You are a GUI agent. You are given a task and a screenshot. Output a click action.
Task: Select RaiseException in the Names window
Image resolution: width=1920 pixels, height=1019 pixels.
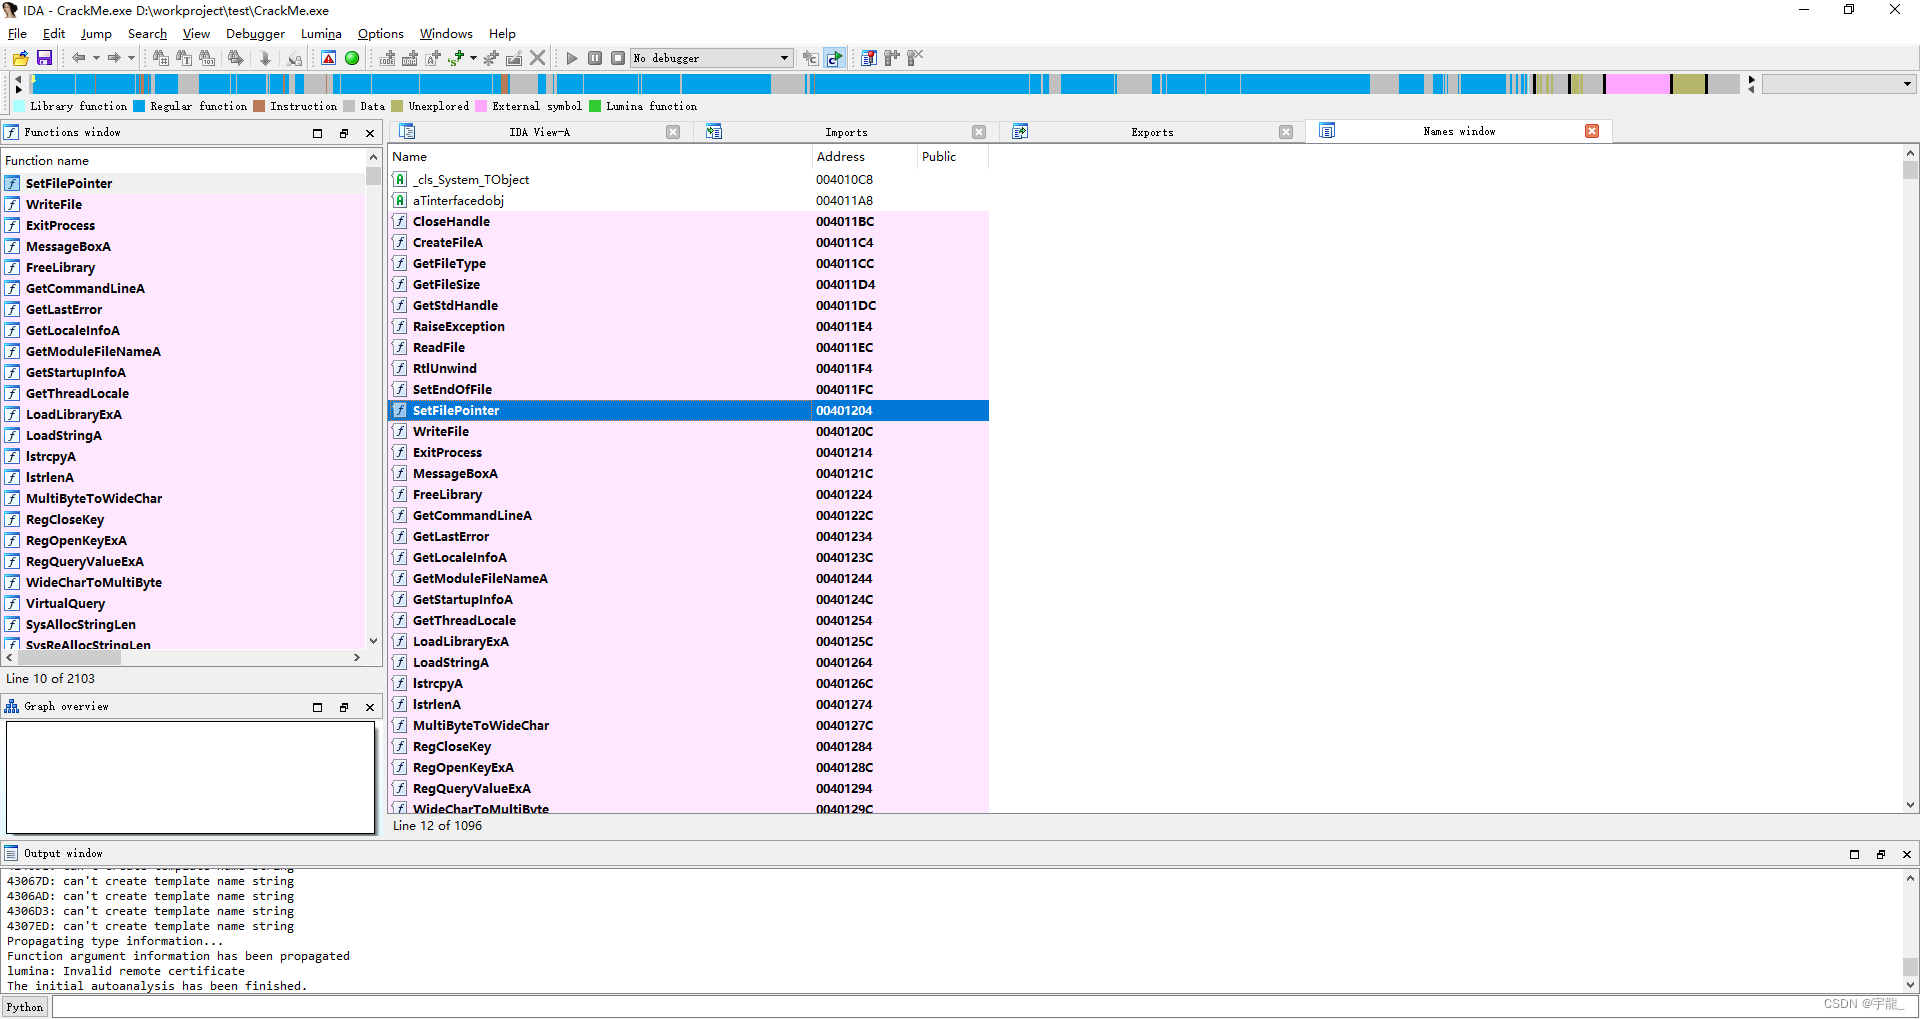688,326
